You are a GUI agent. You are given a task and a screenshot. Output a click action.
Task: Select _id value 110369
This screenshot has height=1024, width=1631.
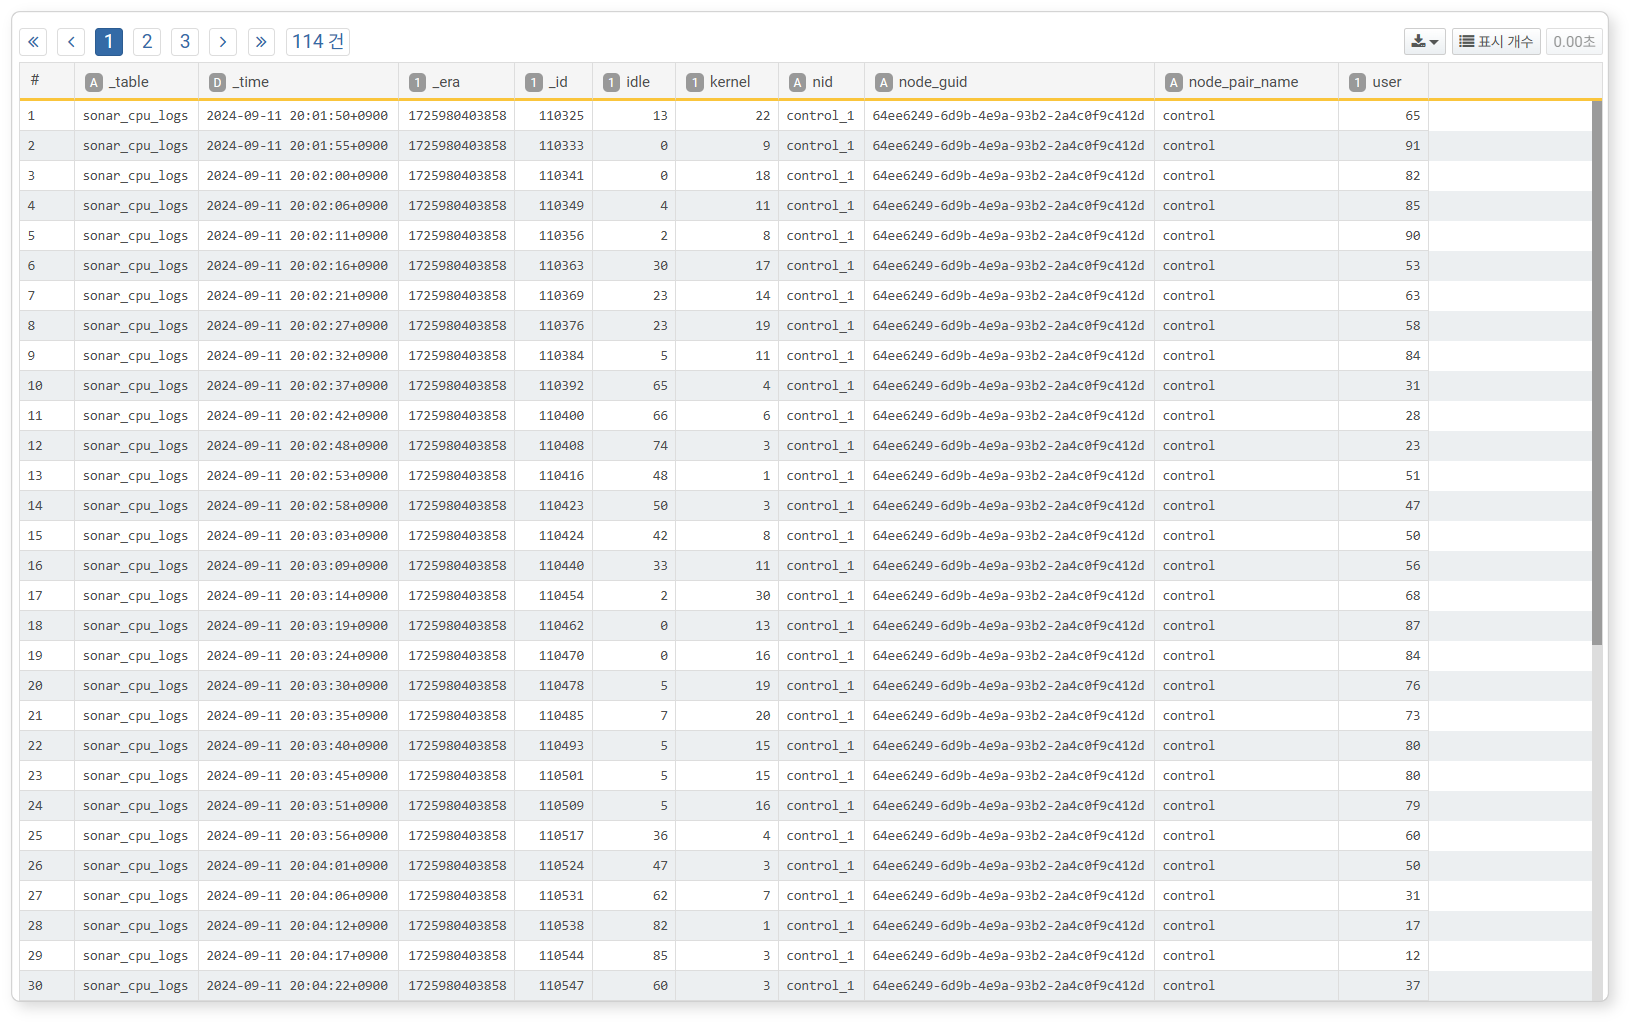561,296
